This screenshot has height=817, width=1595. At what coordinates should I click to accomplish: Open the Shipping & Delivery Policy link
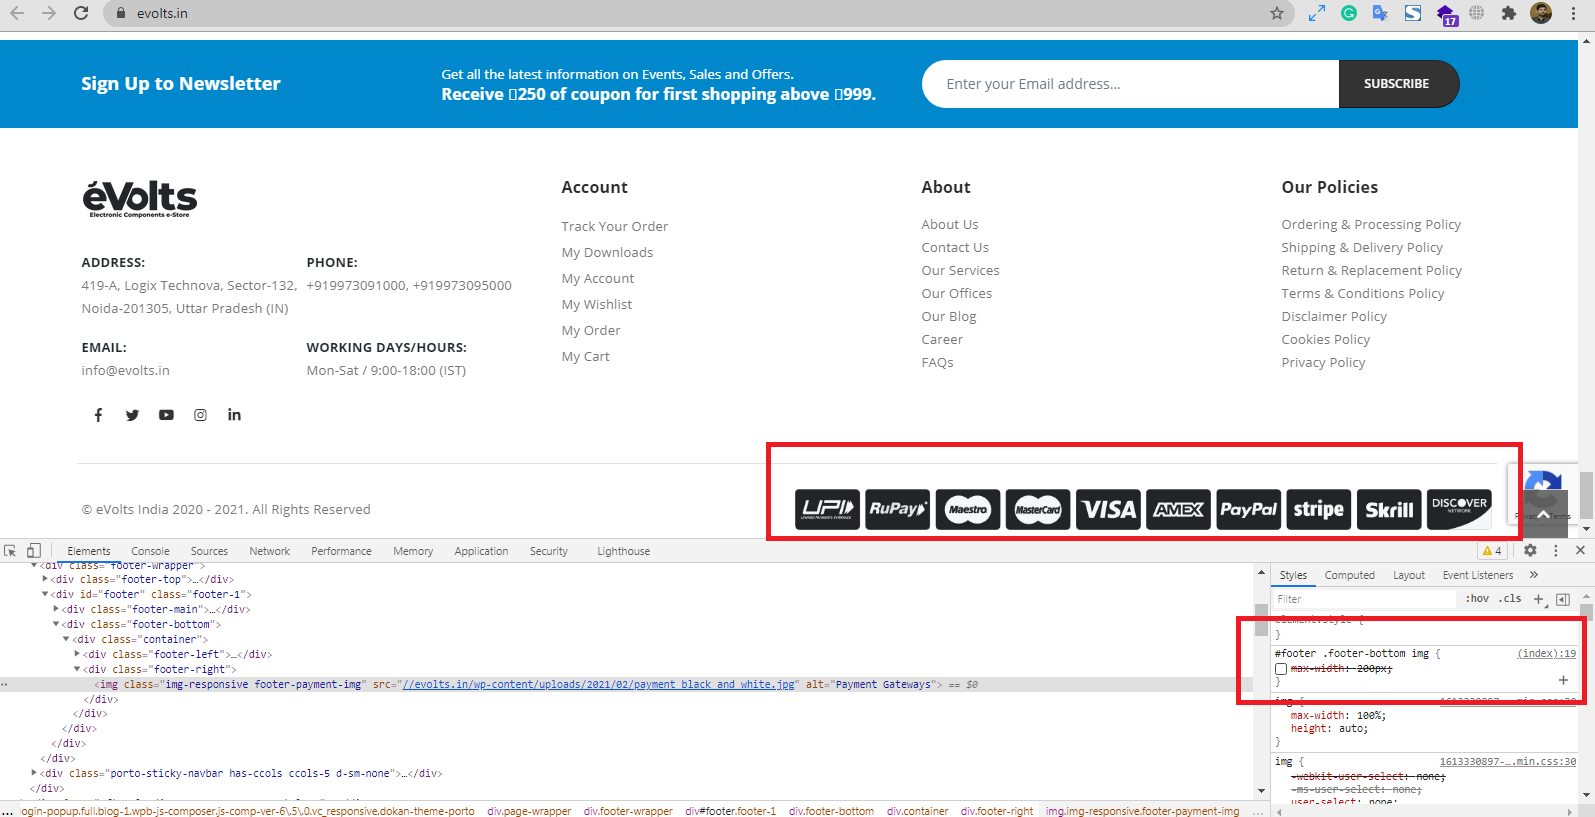click(x=1362, y=248)
